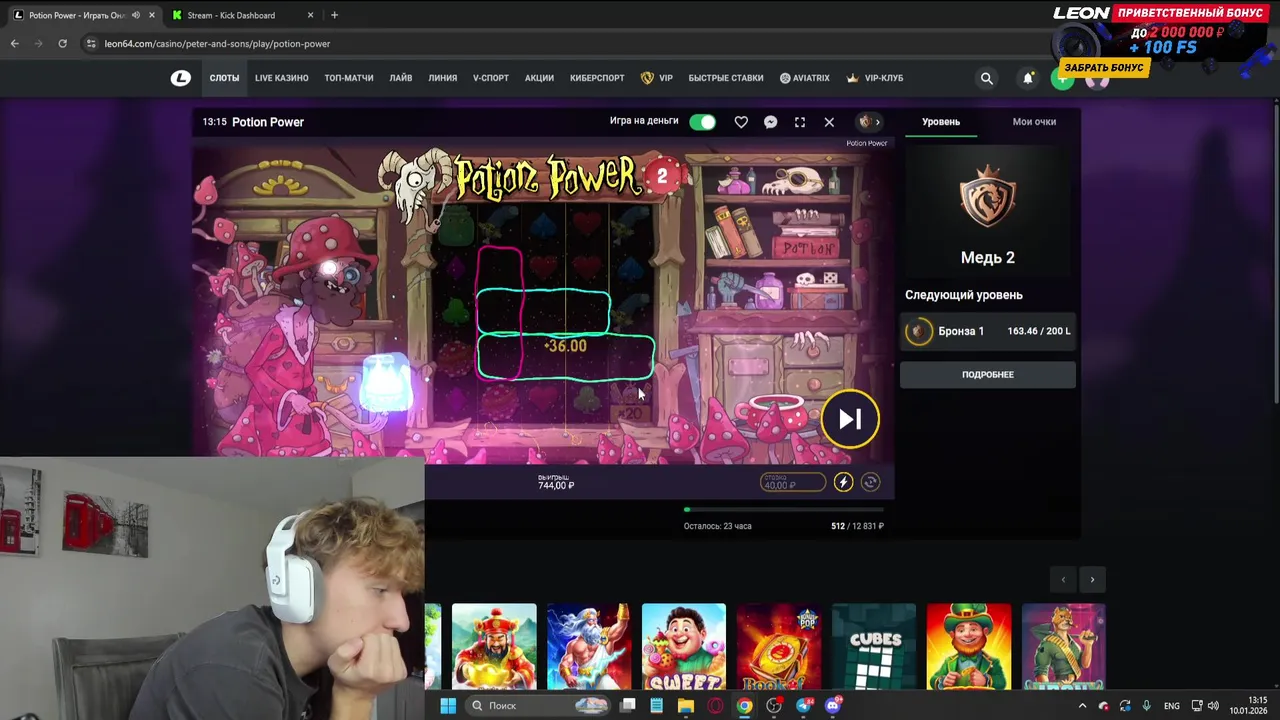This screenshot has height=720, width=1280.
Task: Open the 'LIVE КАЗИНО' menu item
Action: point(281,78)
